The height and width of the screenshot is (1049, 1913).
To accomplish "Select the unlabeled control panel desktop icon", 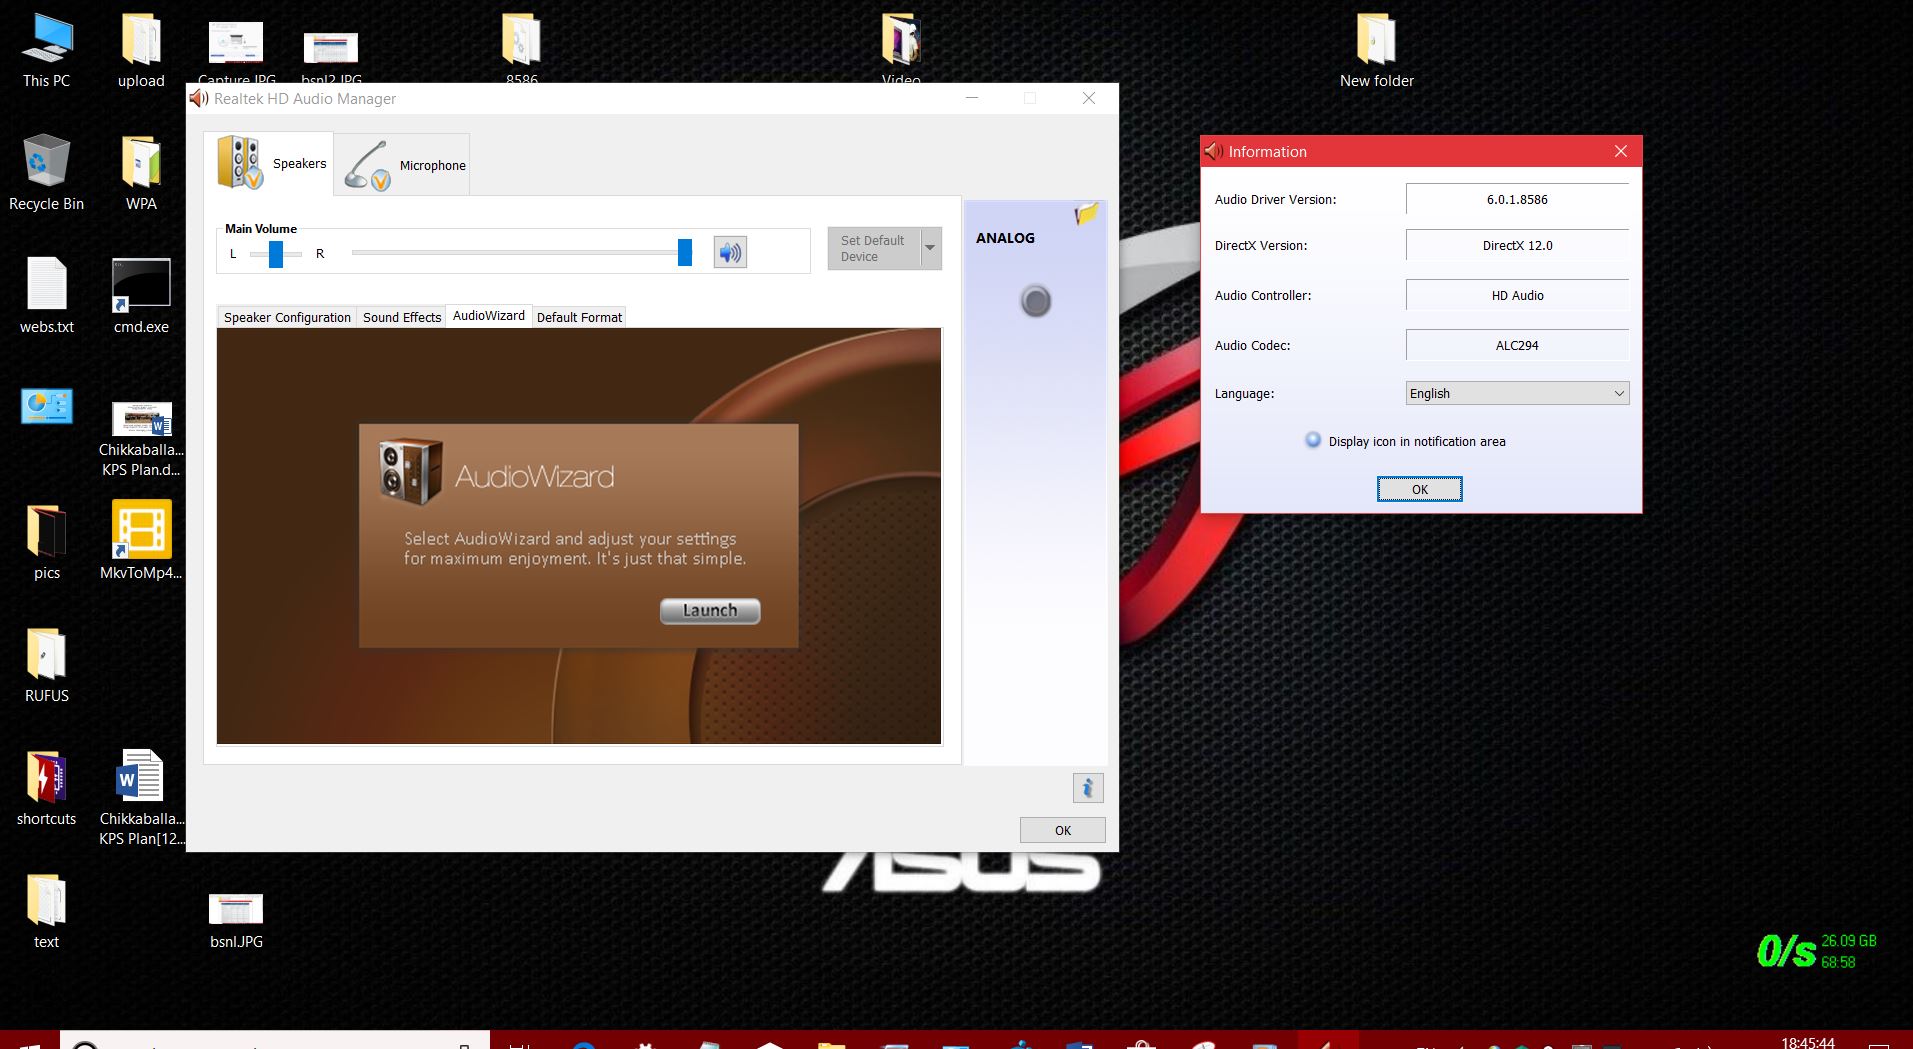I will [x=46, y=406].
